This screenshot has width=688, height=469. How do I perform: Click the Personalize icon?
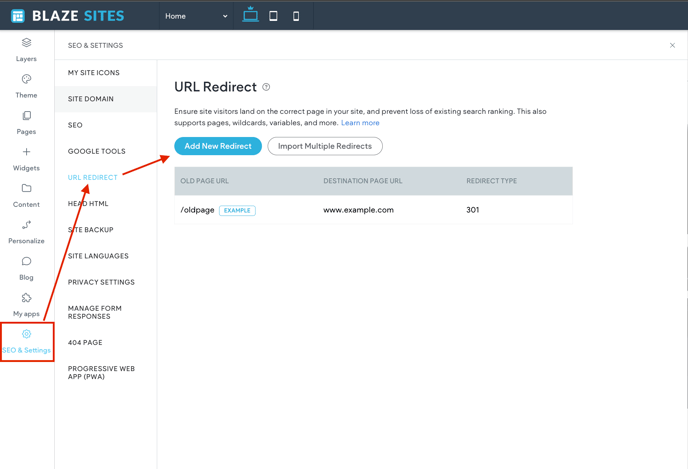point(26,225)
